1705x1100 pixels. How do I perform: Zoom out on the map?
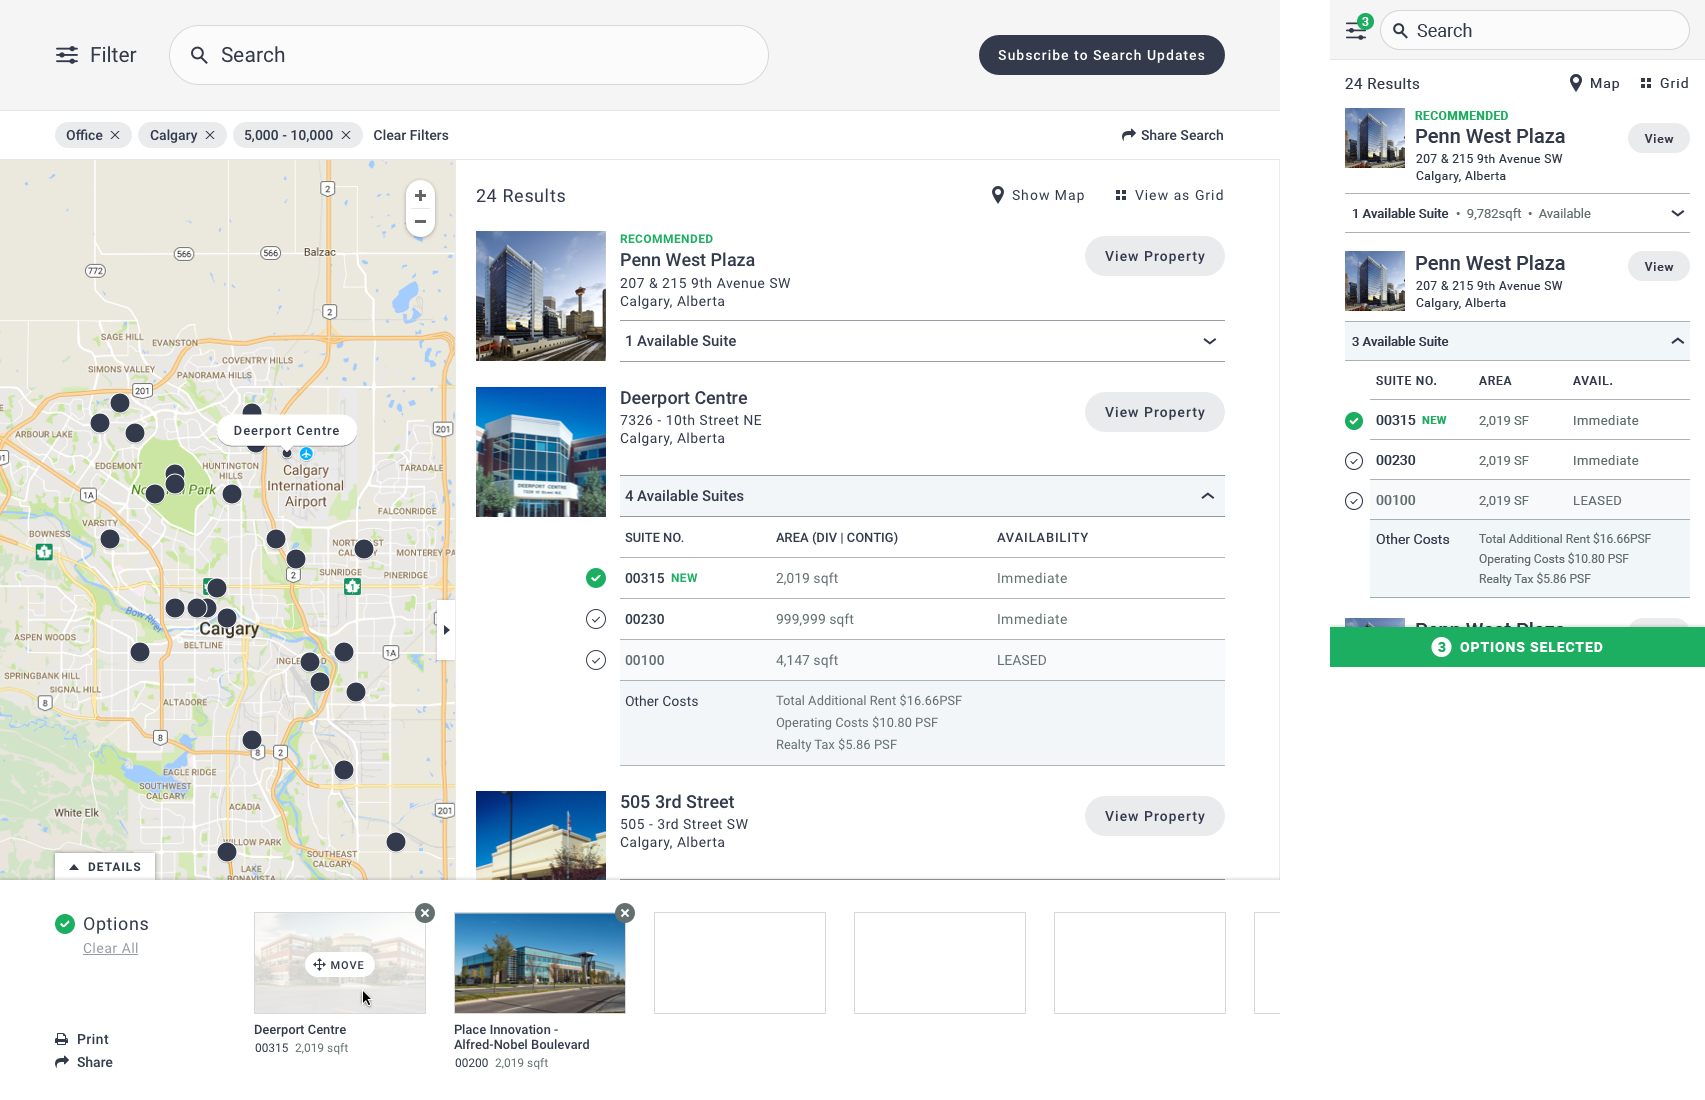(420, 222)
